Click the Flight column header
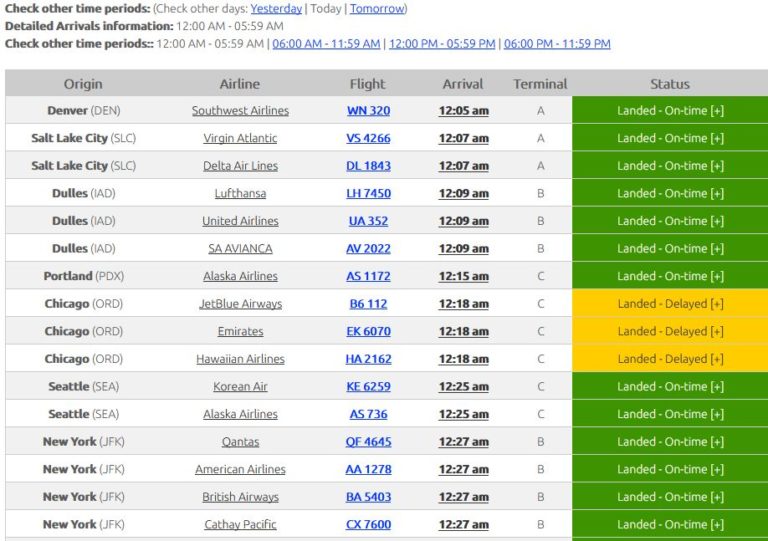Viewport: 768px width, 541px height. pos(367,84)
